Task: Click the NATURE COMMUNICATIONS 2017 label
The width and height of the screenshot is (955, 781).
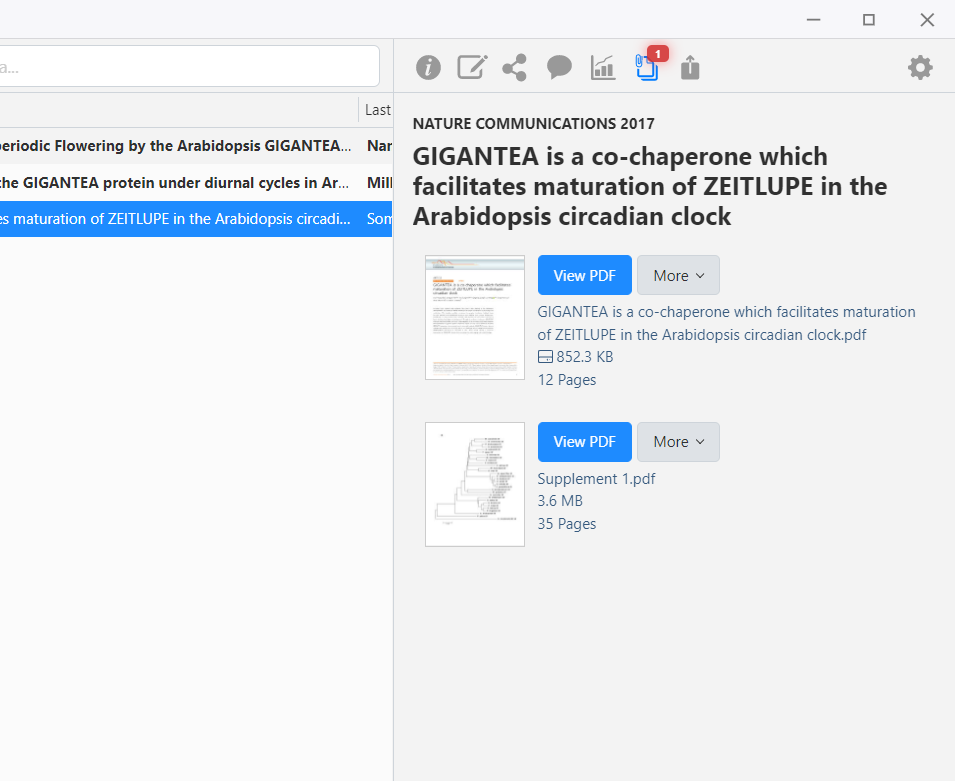Action: point(534,124)
